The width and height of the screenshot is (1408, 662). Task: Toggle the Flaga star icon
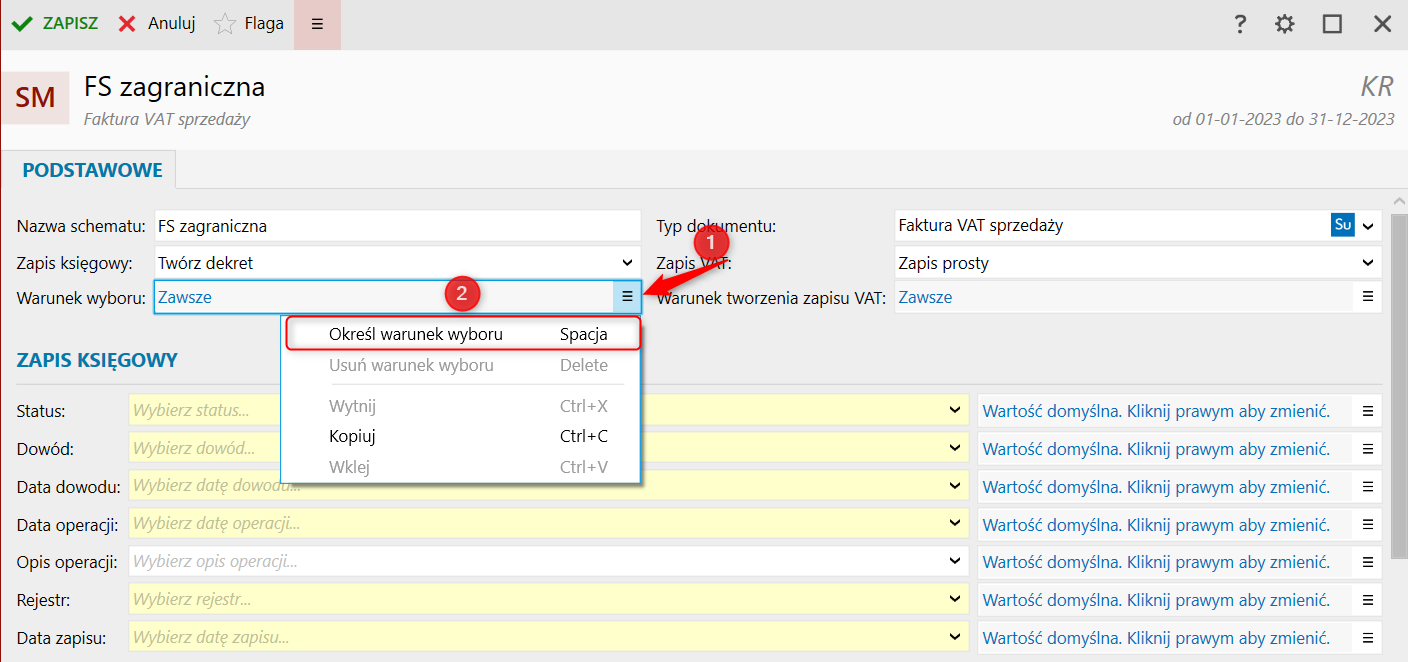point(226,24)
